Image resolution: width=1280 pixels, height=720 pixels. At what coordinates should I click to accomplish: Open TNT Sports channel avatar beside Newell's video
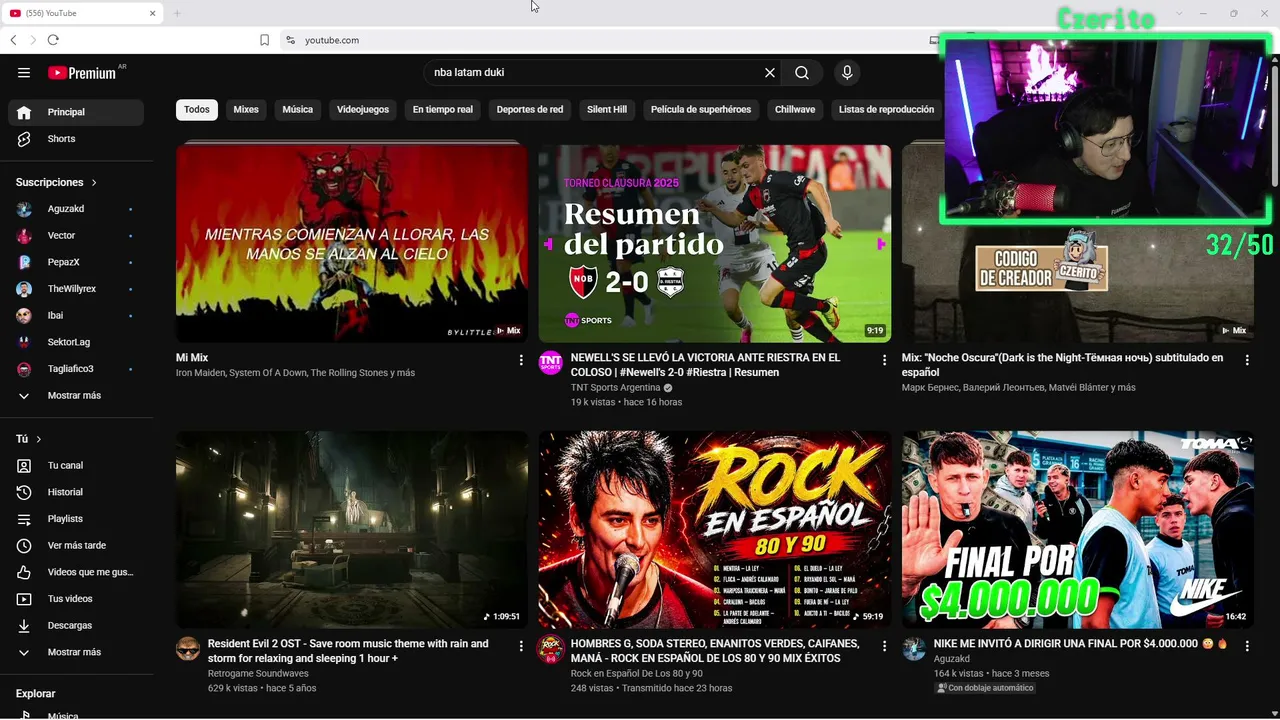[551, 362]
